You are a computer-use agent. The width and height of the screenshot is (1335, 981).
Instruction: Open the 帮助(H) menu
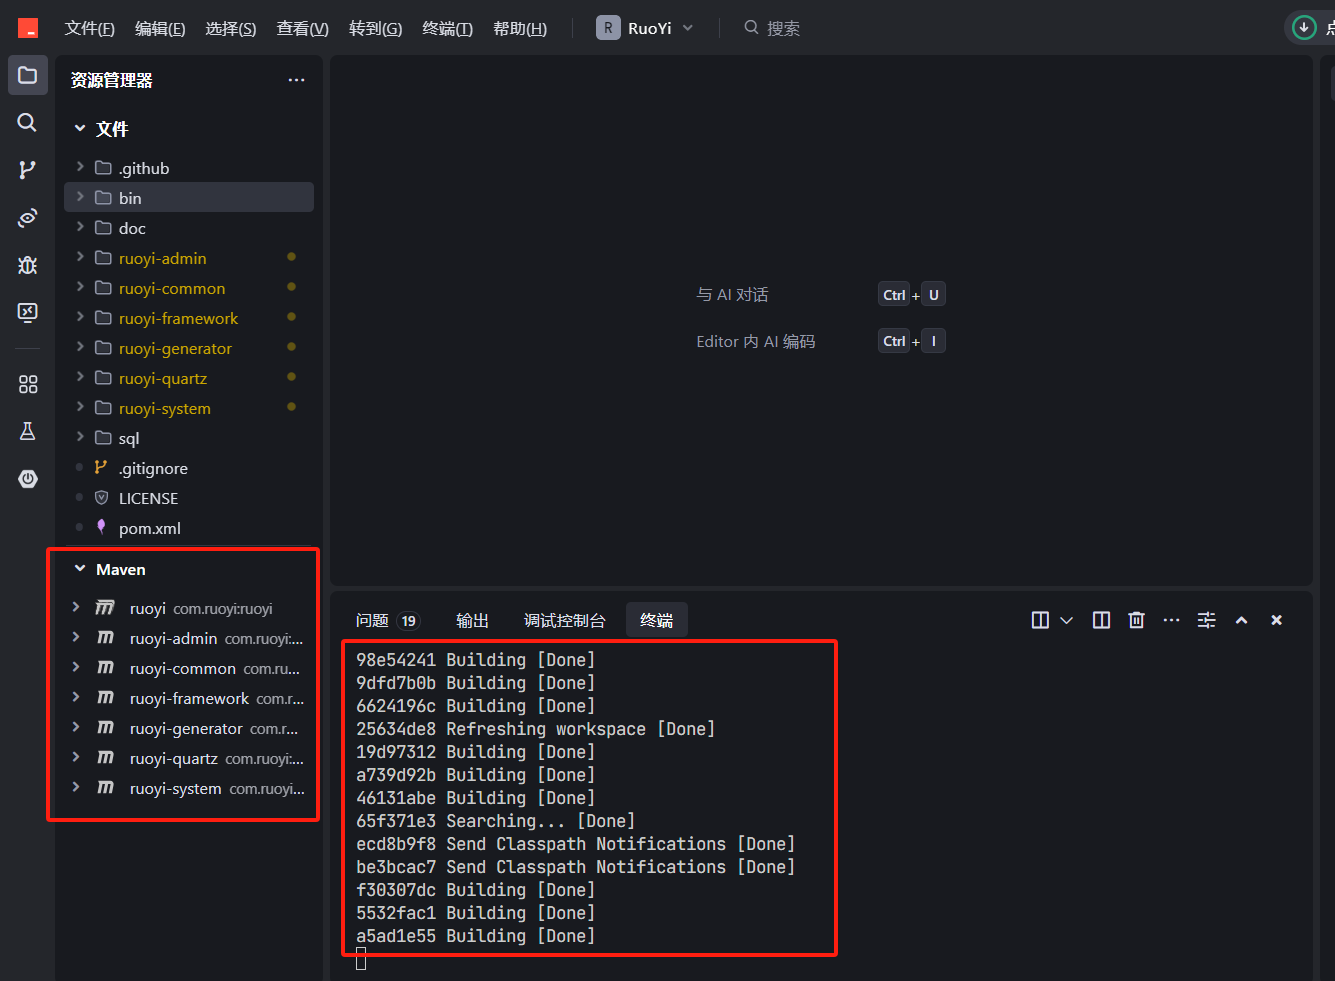[520, 28]
